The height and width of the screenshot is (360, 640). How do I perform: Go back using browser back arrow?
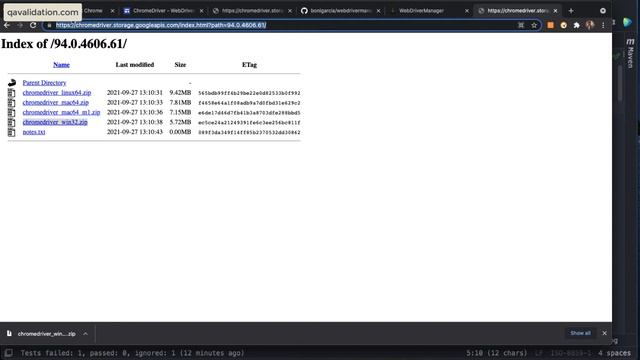point(7,25)
